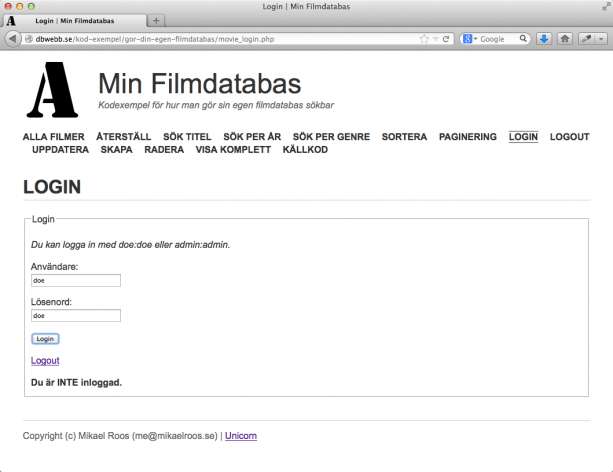The height and width of the screenshot is (472, 613).
Task: Click the site identity globe icon
Action: click(28, 39)
